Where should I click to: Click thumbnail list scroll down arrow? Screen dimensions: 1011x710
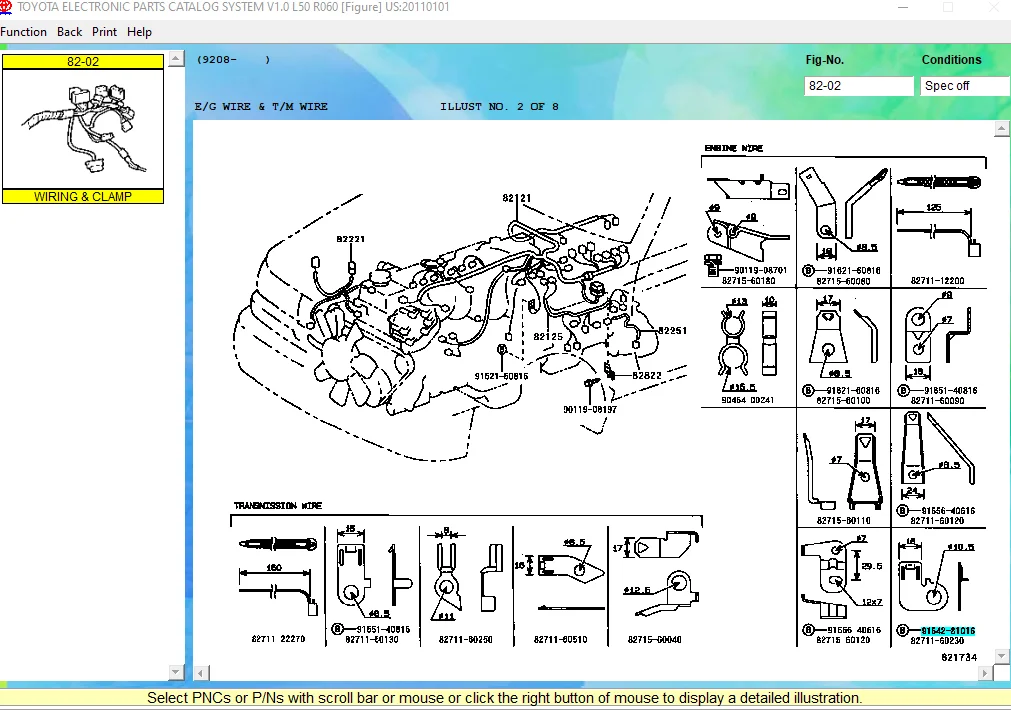point(176,672)
